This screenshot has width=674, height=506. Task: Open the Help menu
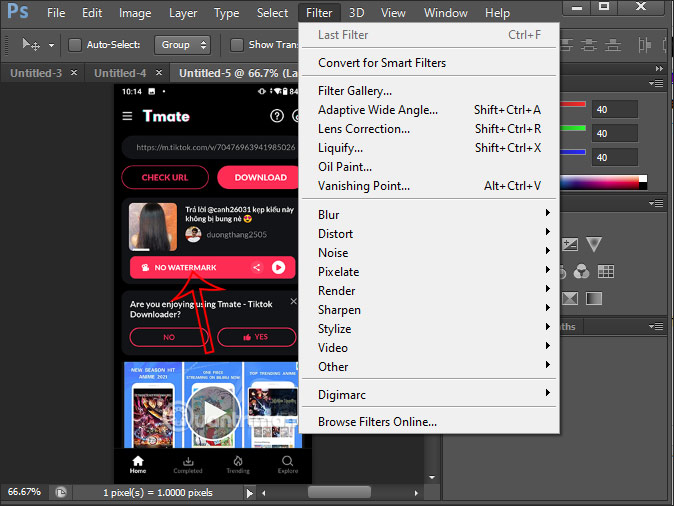coord(497,13)
